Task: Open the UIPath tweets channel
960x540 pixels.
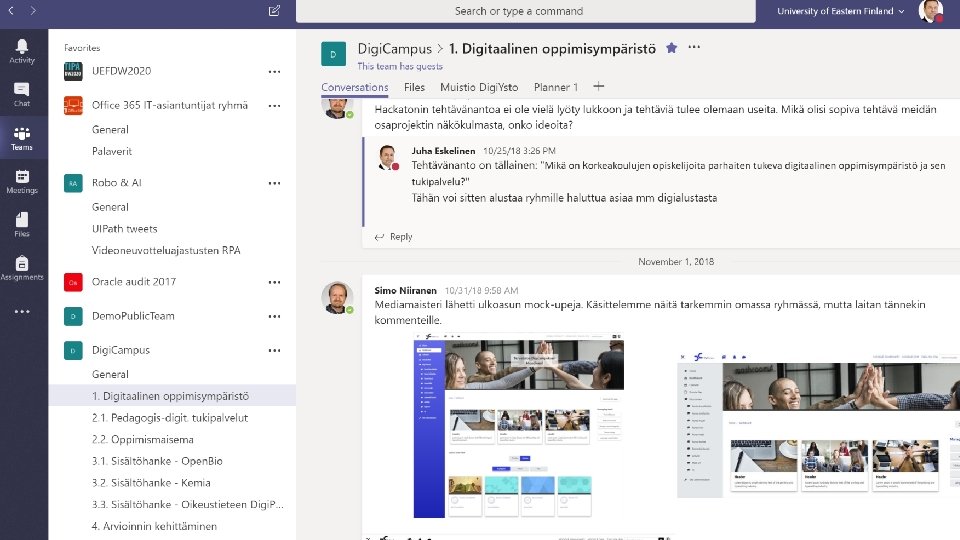Action: point(124,228)
